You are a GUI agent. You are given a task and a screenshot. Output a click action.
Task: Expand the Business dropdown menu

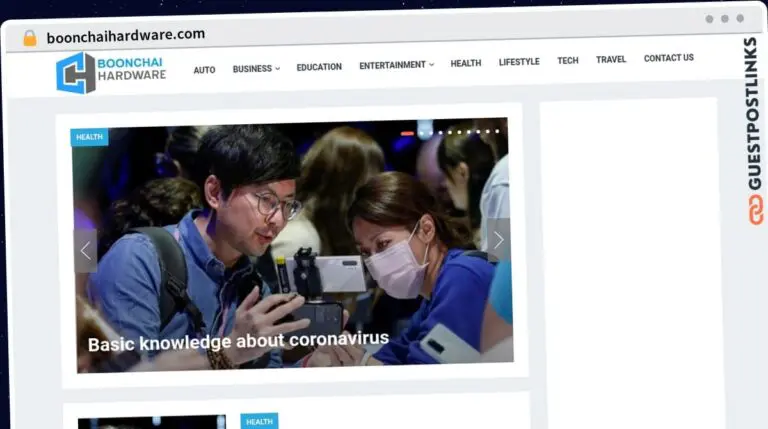[x=256, y=69]
